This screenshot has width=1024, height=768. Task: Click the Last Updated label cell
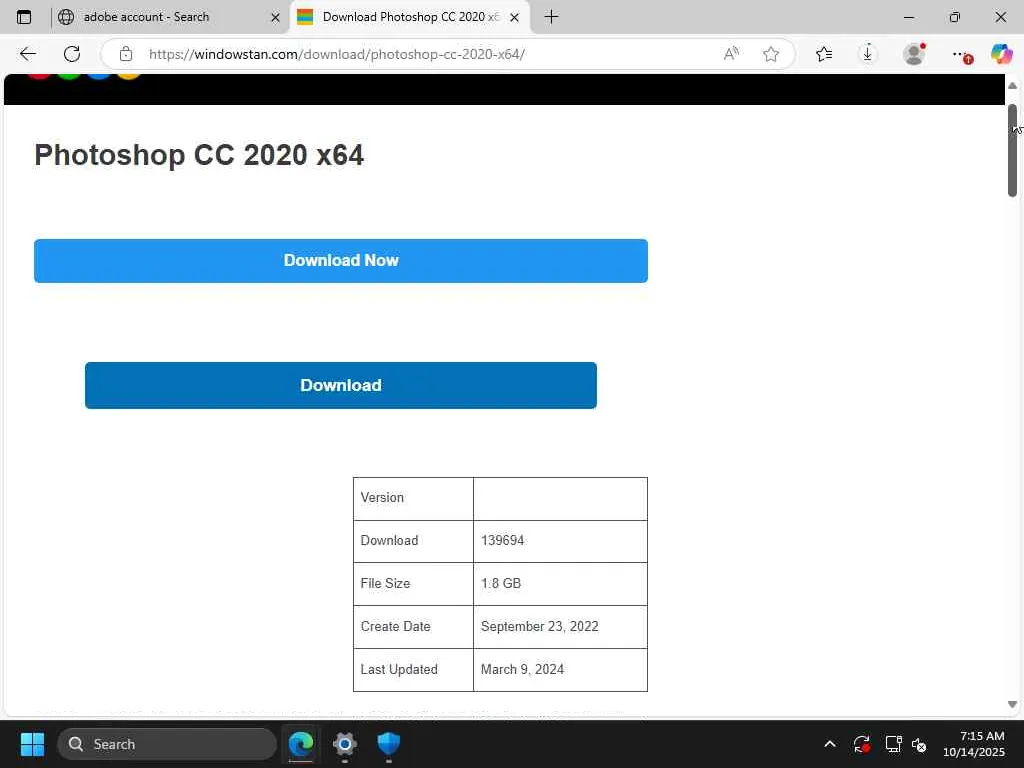click(x=413, y=670)
